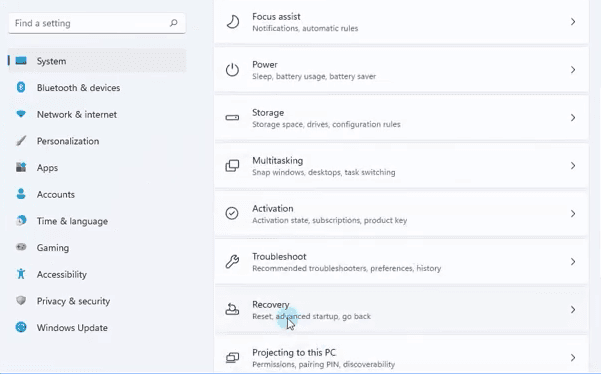601x374 pixels.
Task: Click the Troubleshoot wrench icon
Action: tap(232, 261)
